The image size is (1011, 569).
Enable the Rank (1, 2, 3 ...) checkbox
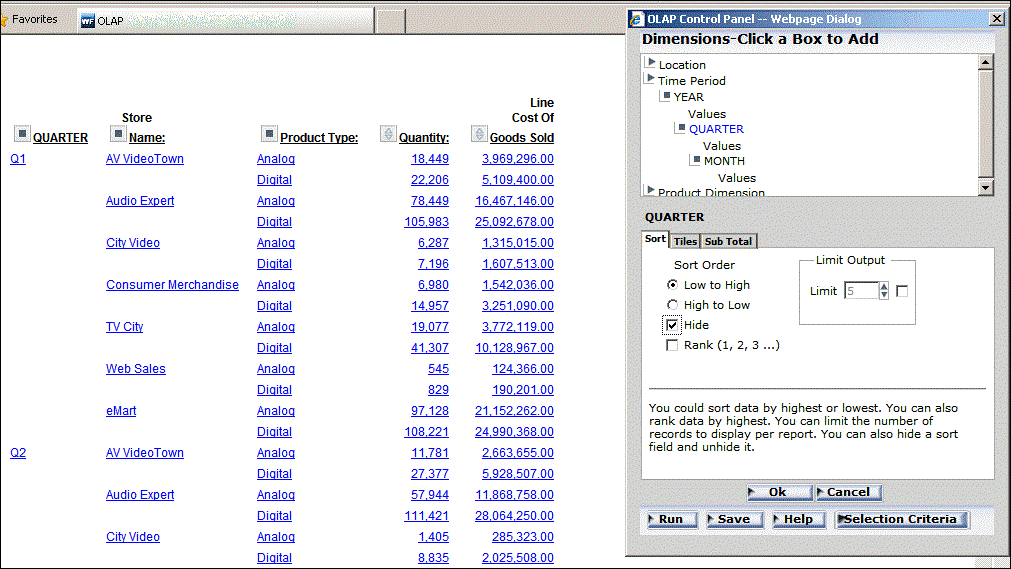[x=672, y=345]
